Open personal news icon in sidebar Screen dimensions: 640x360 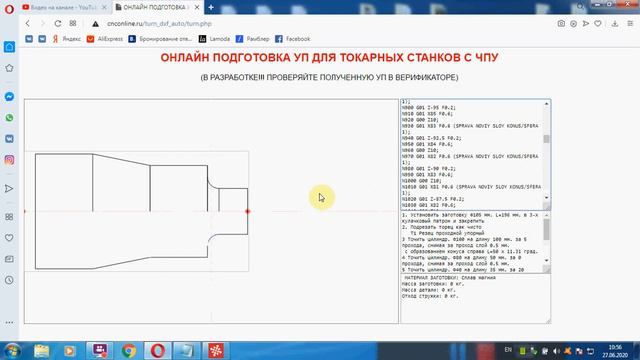[x=9, y=259]
